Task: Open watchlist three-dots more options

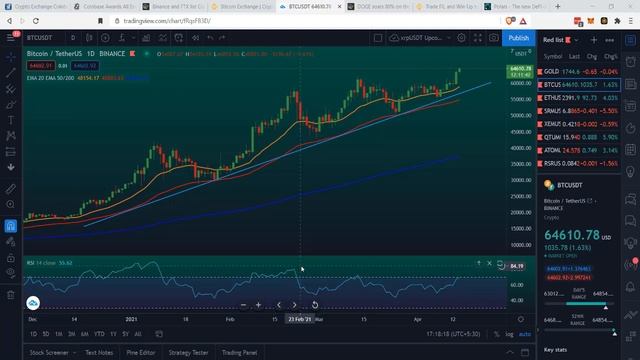Action: [x=609, y=40]
